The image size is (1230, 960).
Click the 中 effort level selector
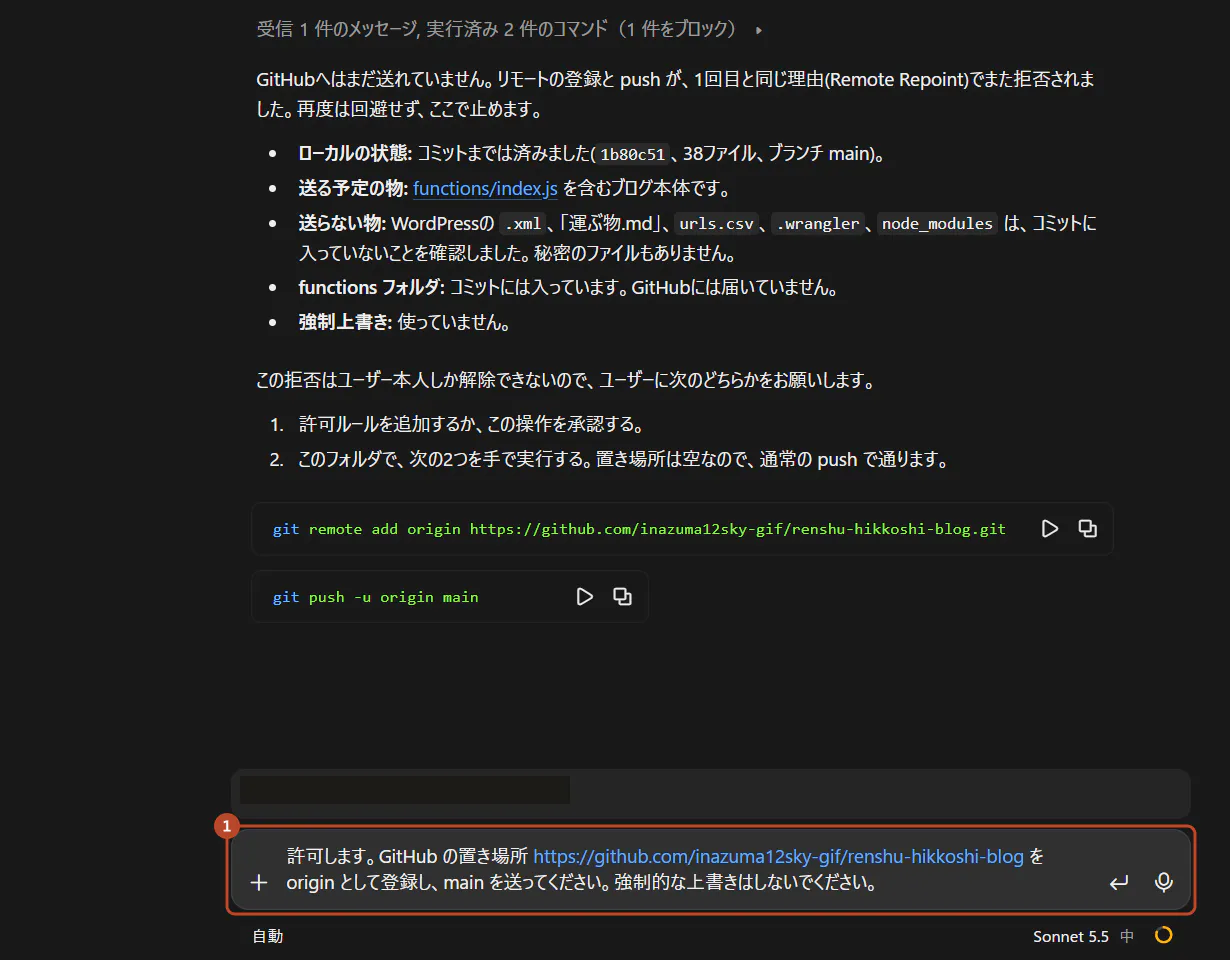(x=1127, y=937)
